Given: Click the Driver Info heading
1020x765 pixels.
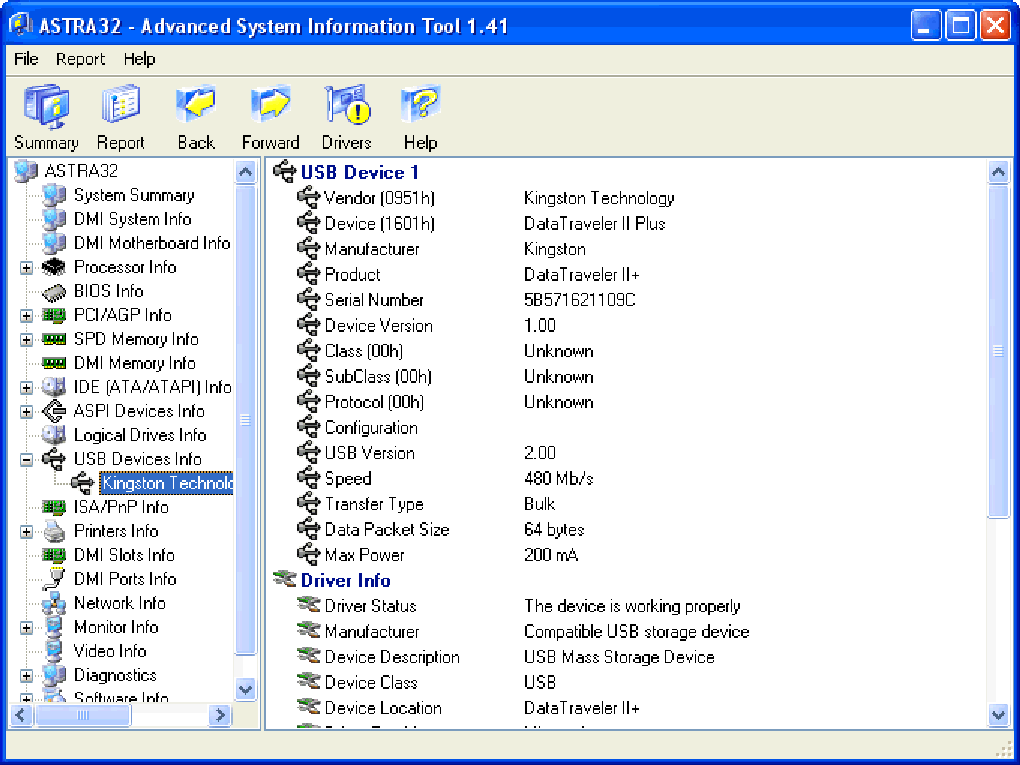Looking at the screenshot, I should [x=345, y=580].
